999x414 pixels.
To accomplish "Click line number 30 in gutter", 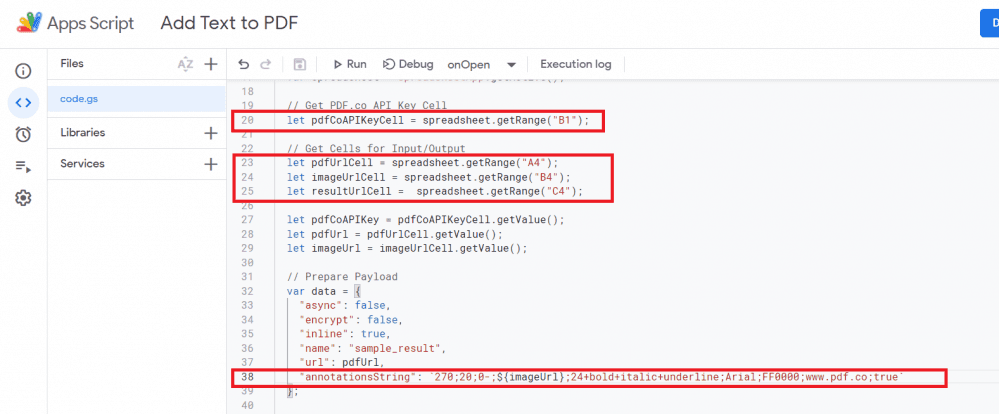I will pyautogui.click(x=248, y=262).
